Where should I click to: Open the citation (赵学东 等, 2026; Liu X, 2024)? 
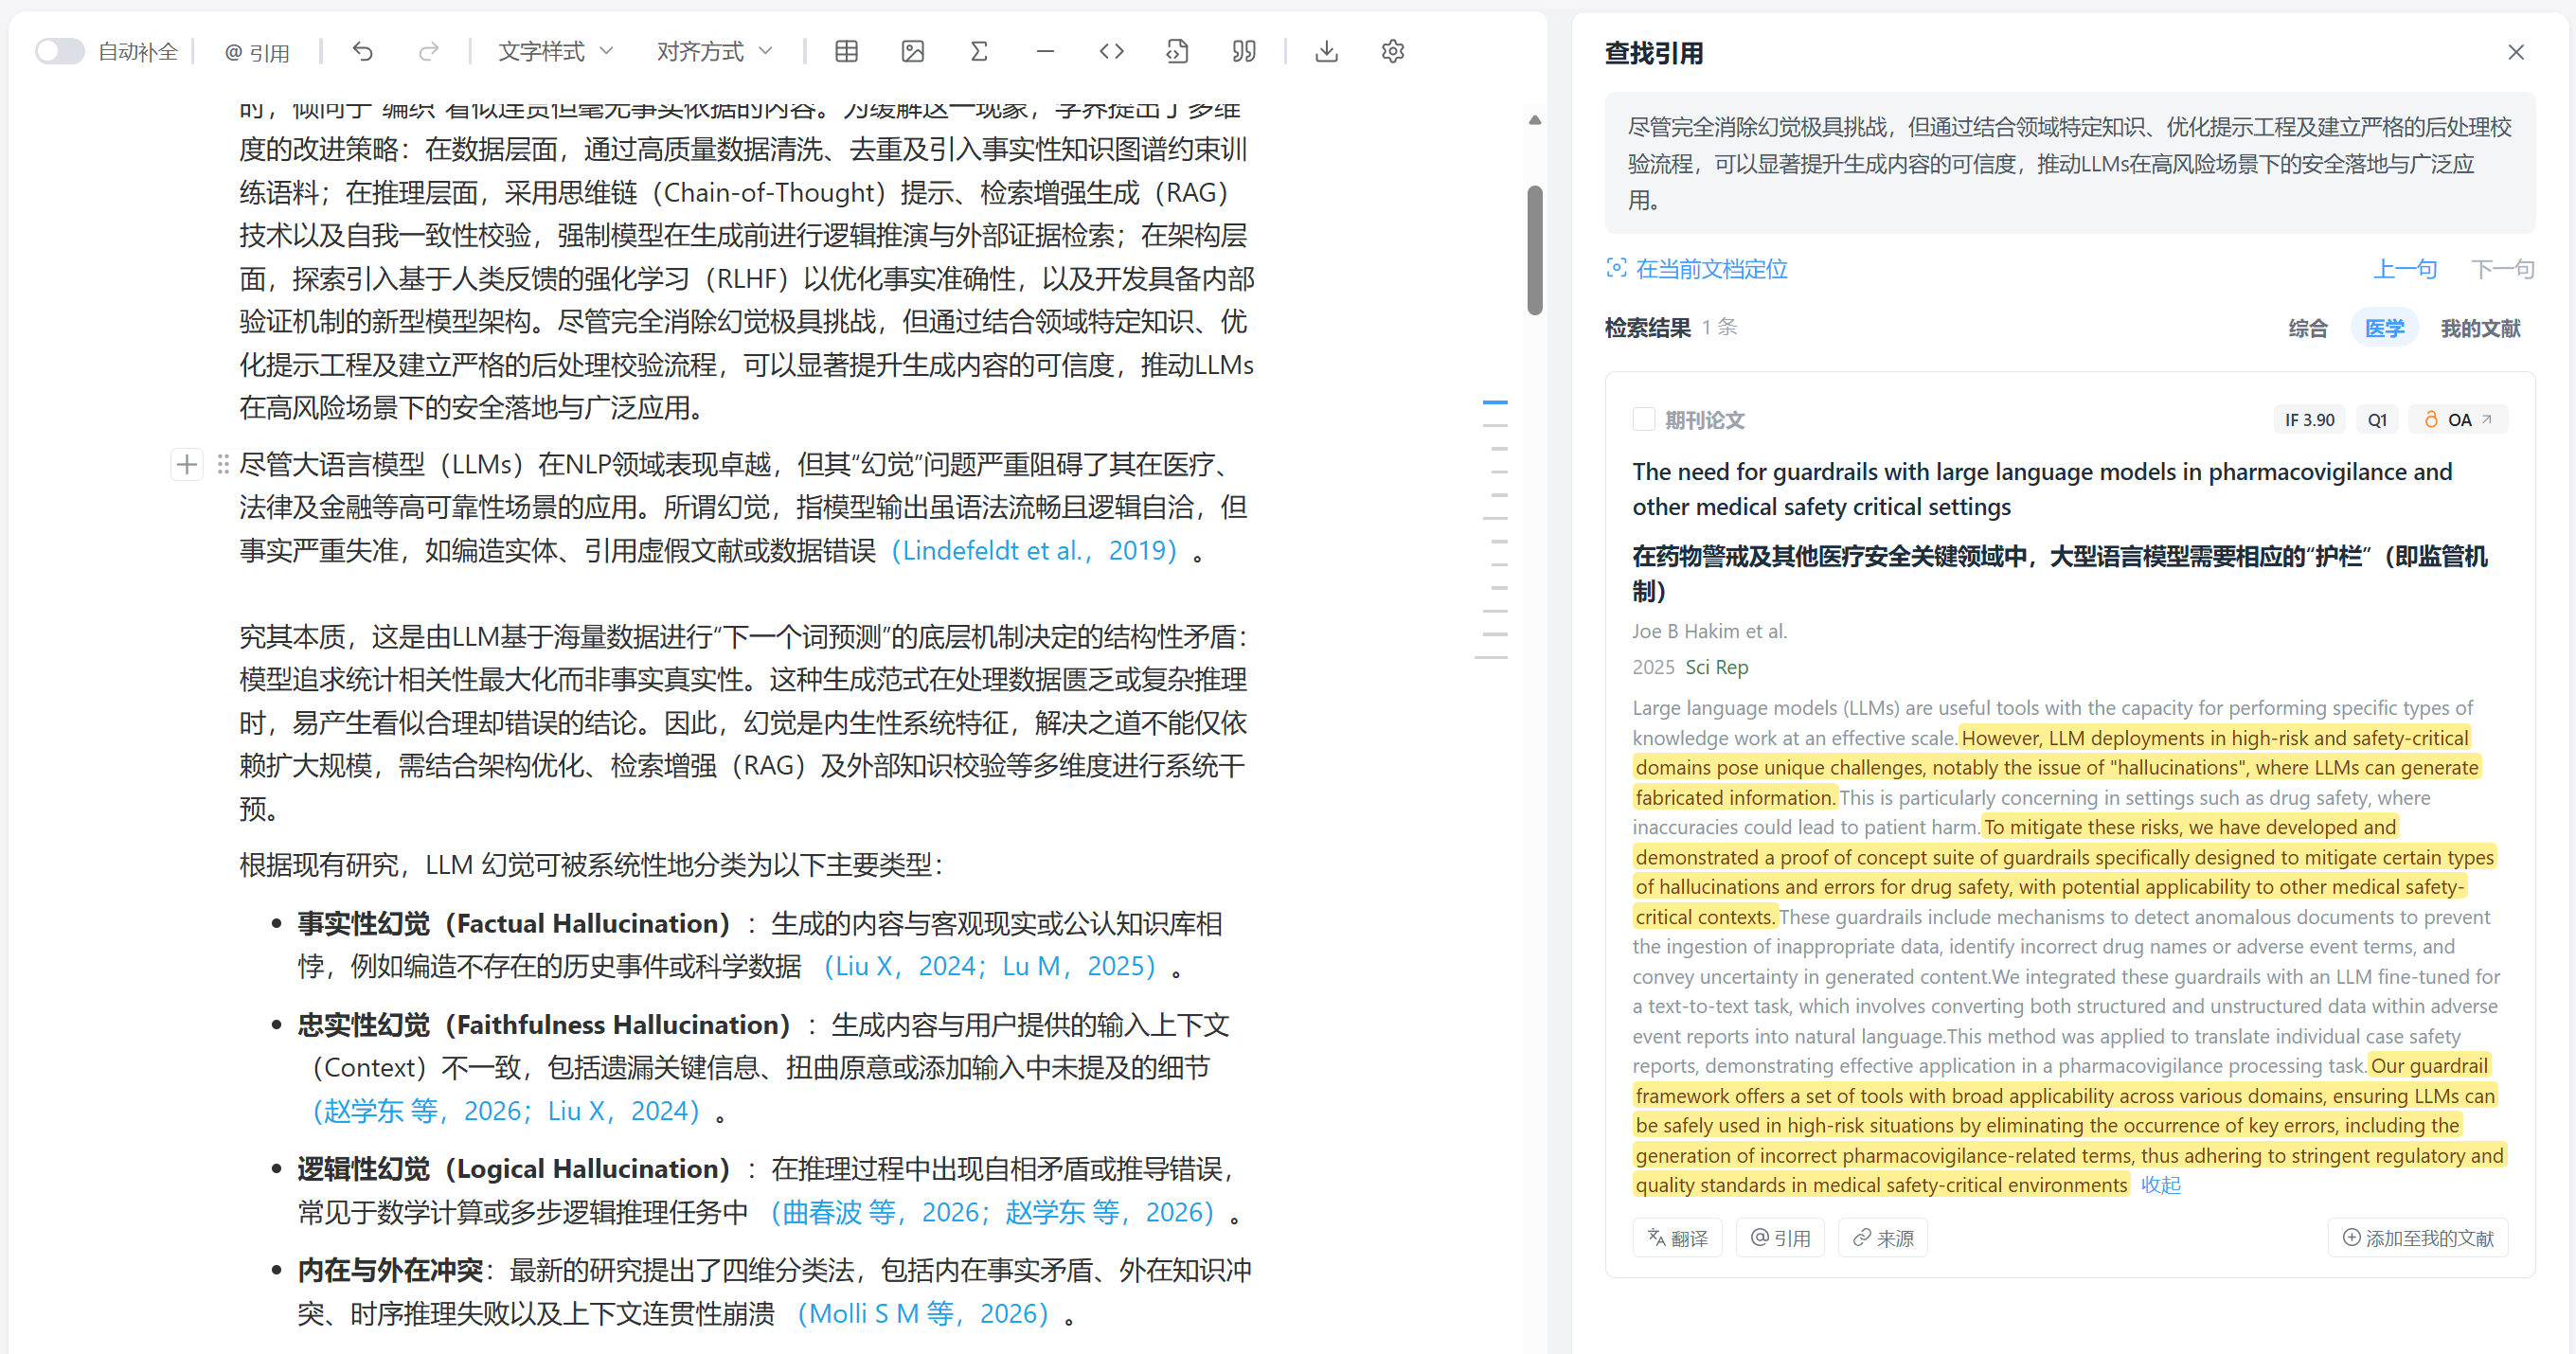[x=506, y=1111]
